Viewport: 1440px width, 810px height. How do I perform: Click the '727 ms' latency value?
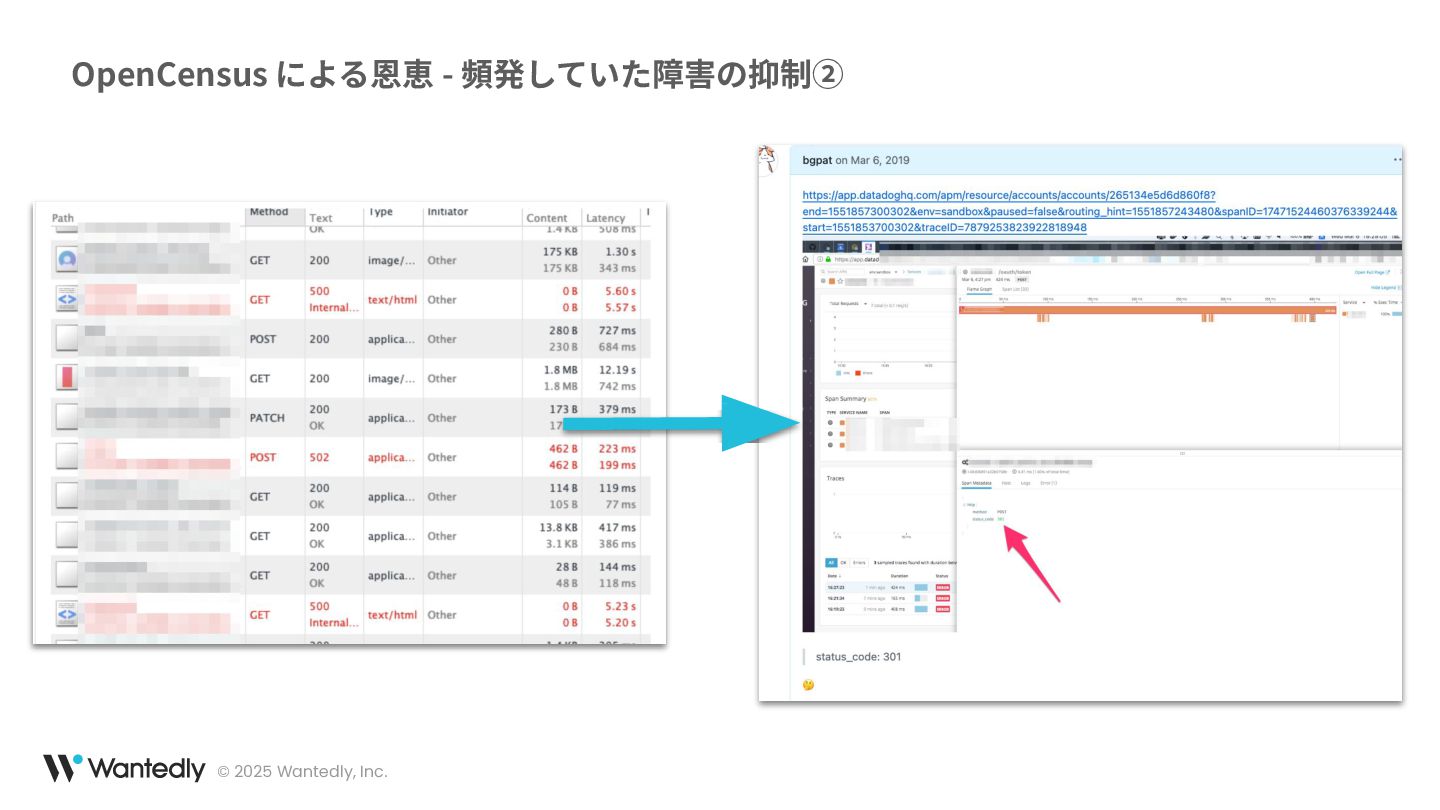(x=617, y=330)
